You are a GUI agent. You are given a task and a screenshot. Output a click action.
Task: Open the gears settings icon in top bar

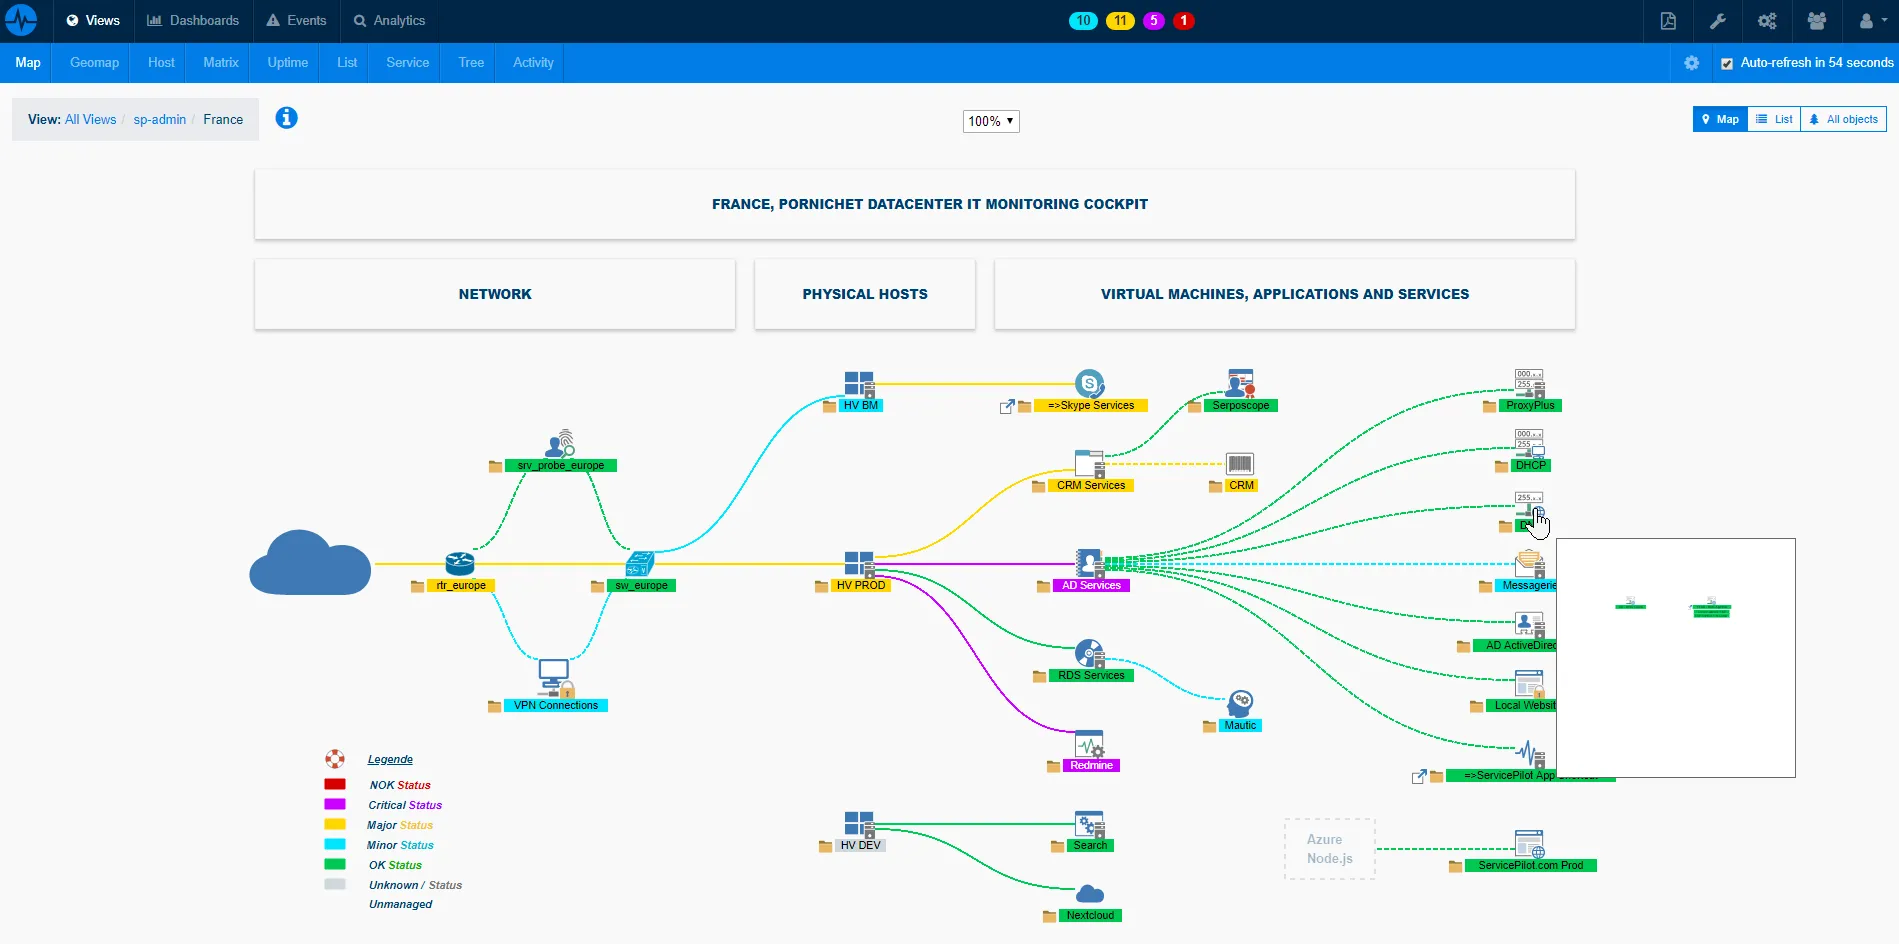tap(1766, 20)
